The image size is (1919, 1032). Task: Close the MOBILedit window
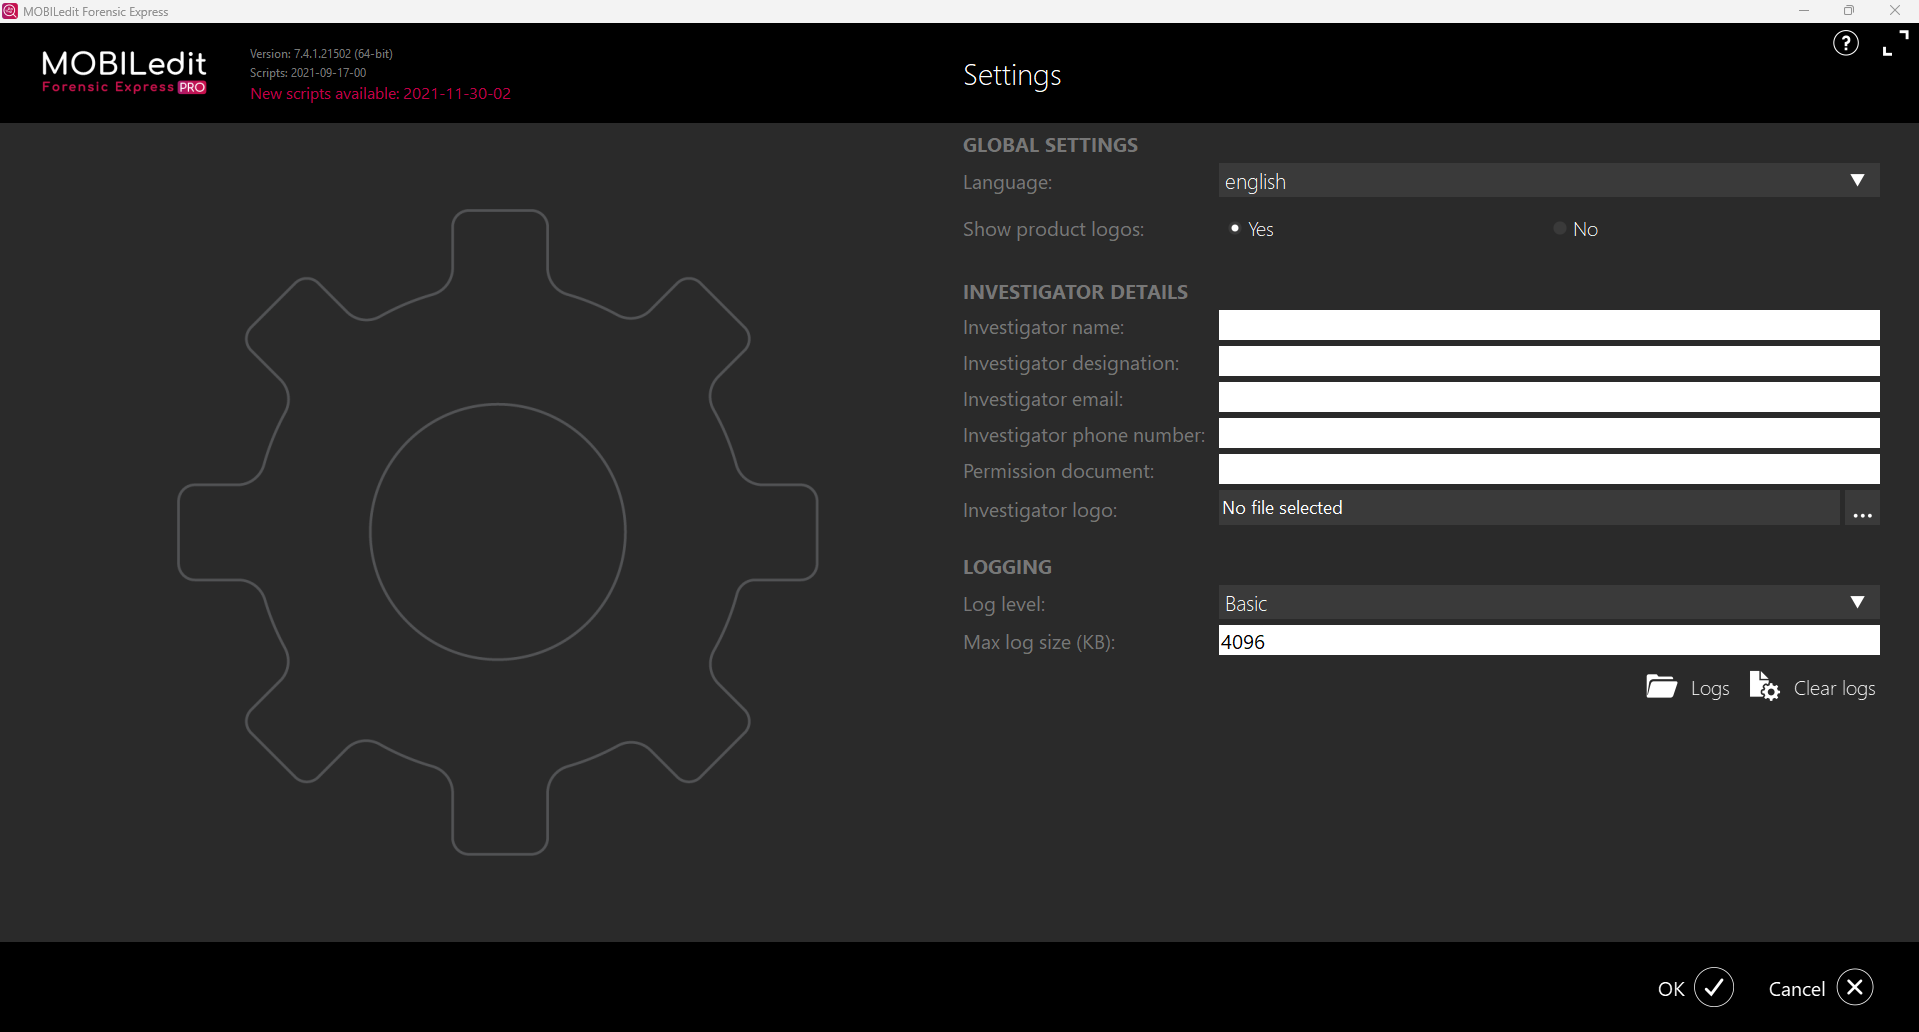[x=1895, y=11]
